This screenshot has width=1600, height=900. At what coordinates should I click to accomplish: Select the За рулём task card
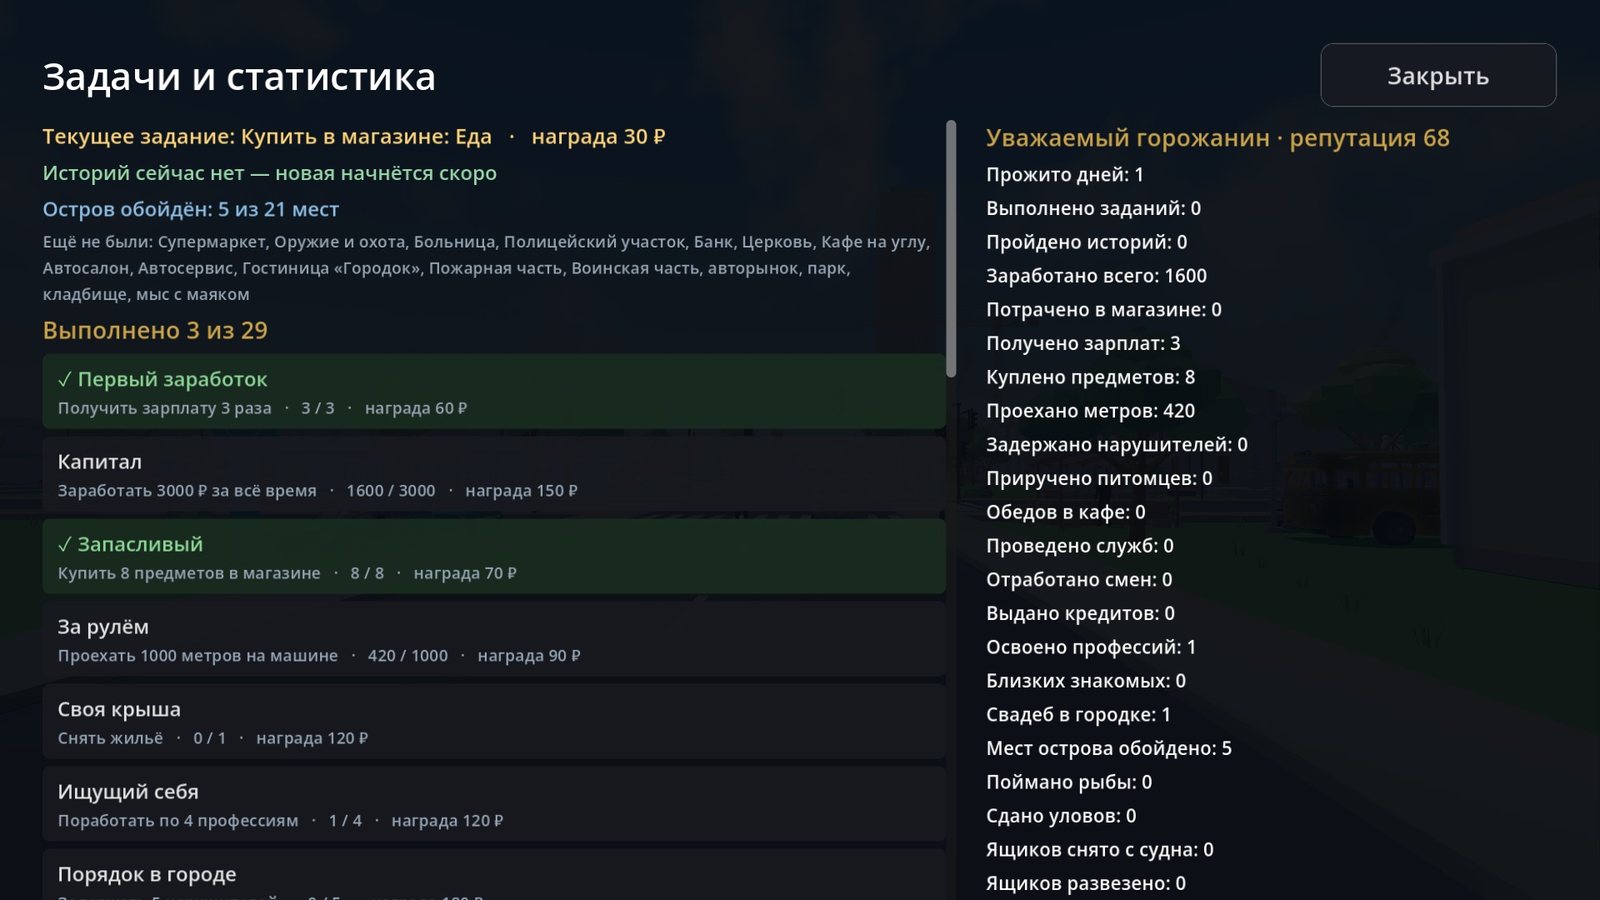pos(494,639)
